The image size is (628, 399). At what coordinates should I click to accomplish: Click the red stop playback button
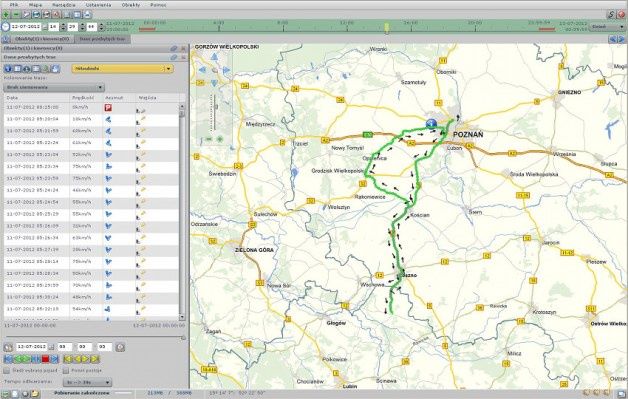pyautogui.click(x=45, y=359)
